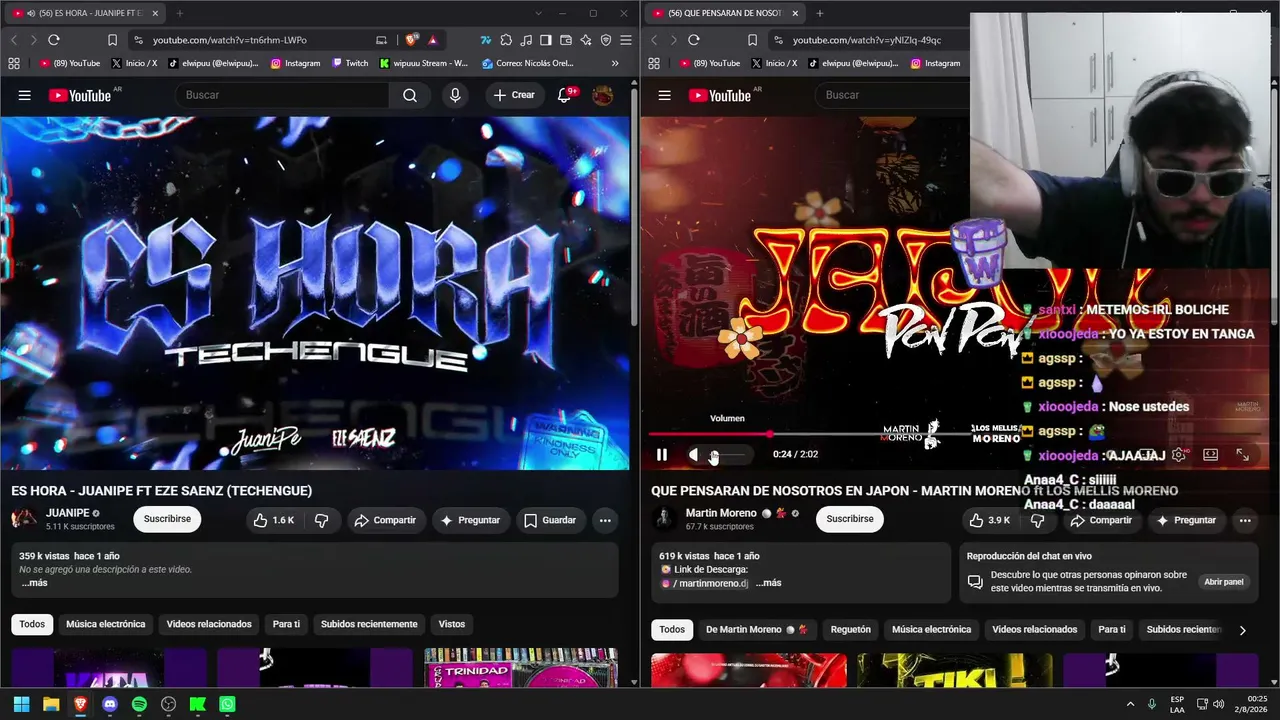Open Windows Start menu
The height and width of the screenshot is (720, 1280).
(x=22, y=704)
